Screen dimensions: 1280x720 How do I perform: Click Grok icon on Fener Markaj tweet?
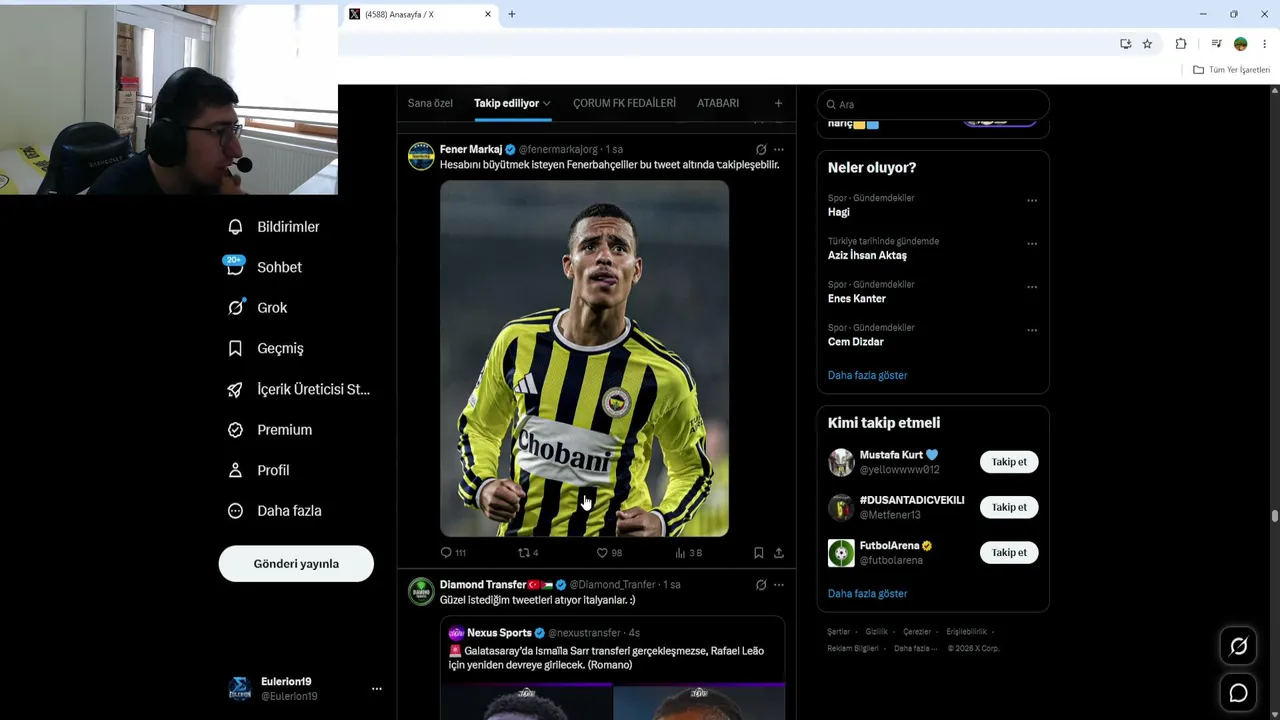pyautogui.click(x=761, y=150)
